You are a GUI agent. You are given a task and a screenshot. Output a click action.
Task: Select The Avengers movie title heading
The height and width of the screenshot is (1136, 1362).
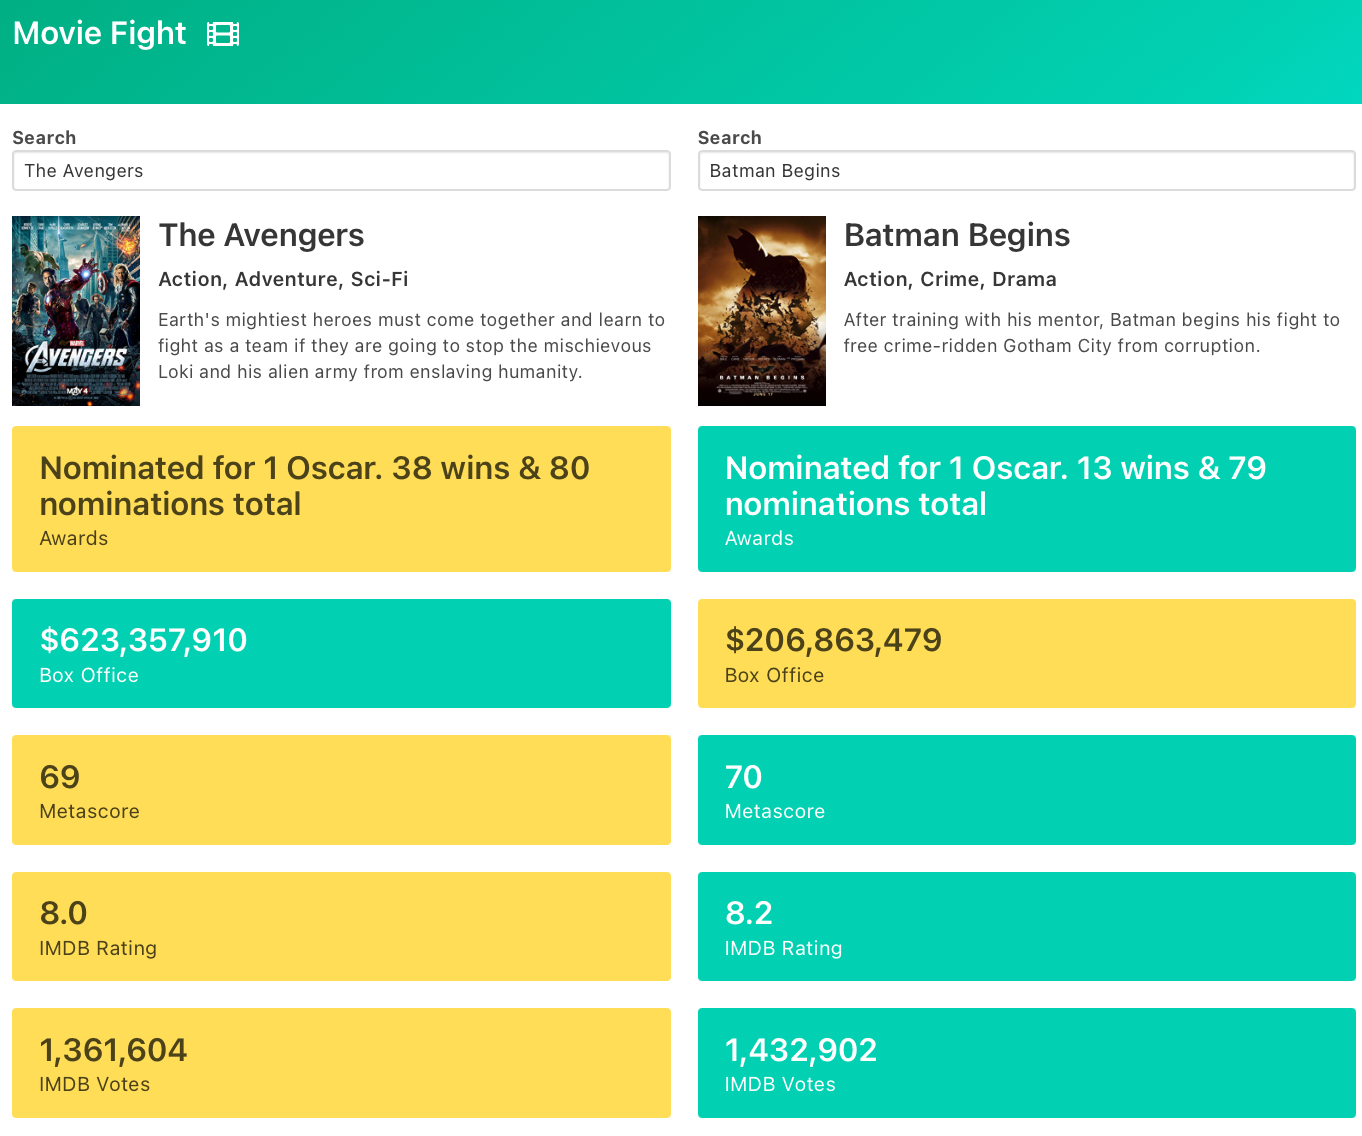pyautogui.click(x=261, y=235)
